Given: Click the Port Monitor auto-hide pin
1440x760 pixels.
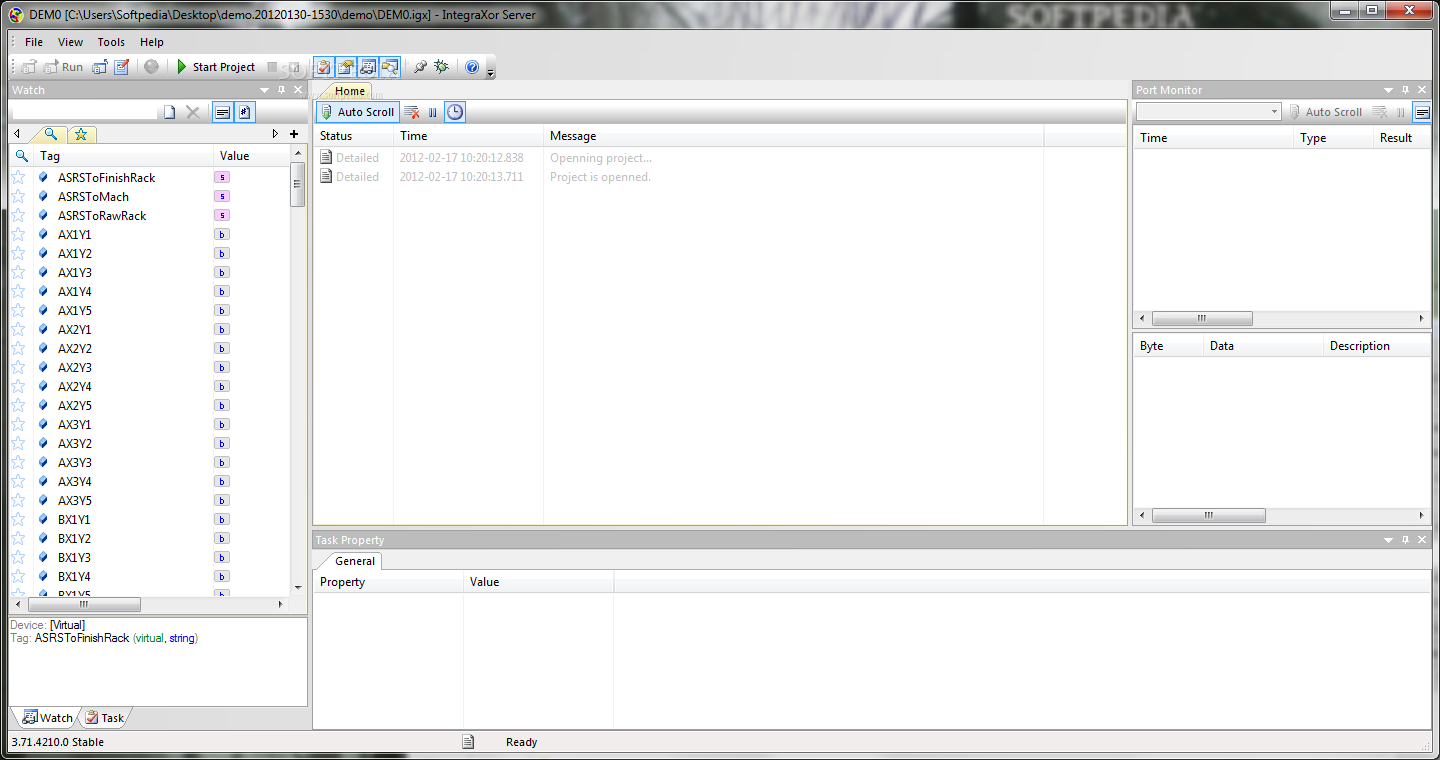Looking at the screenshot, I should click(1405, 90).
